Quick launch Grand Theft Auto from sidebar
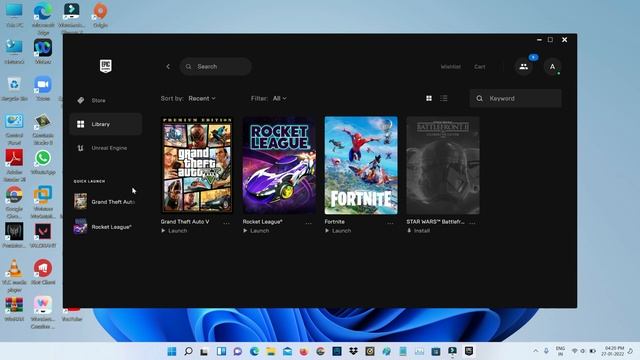Screen dimensions: 640x360 (x=105, y=202)
